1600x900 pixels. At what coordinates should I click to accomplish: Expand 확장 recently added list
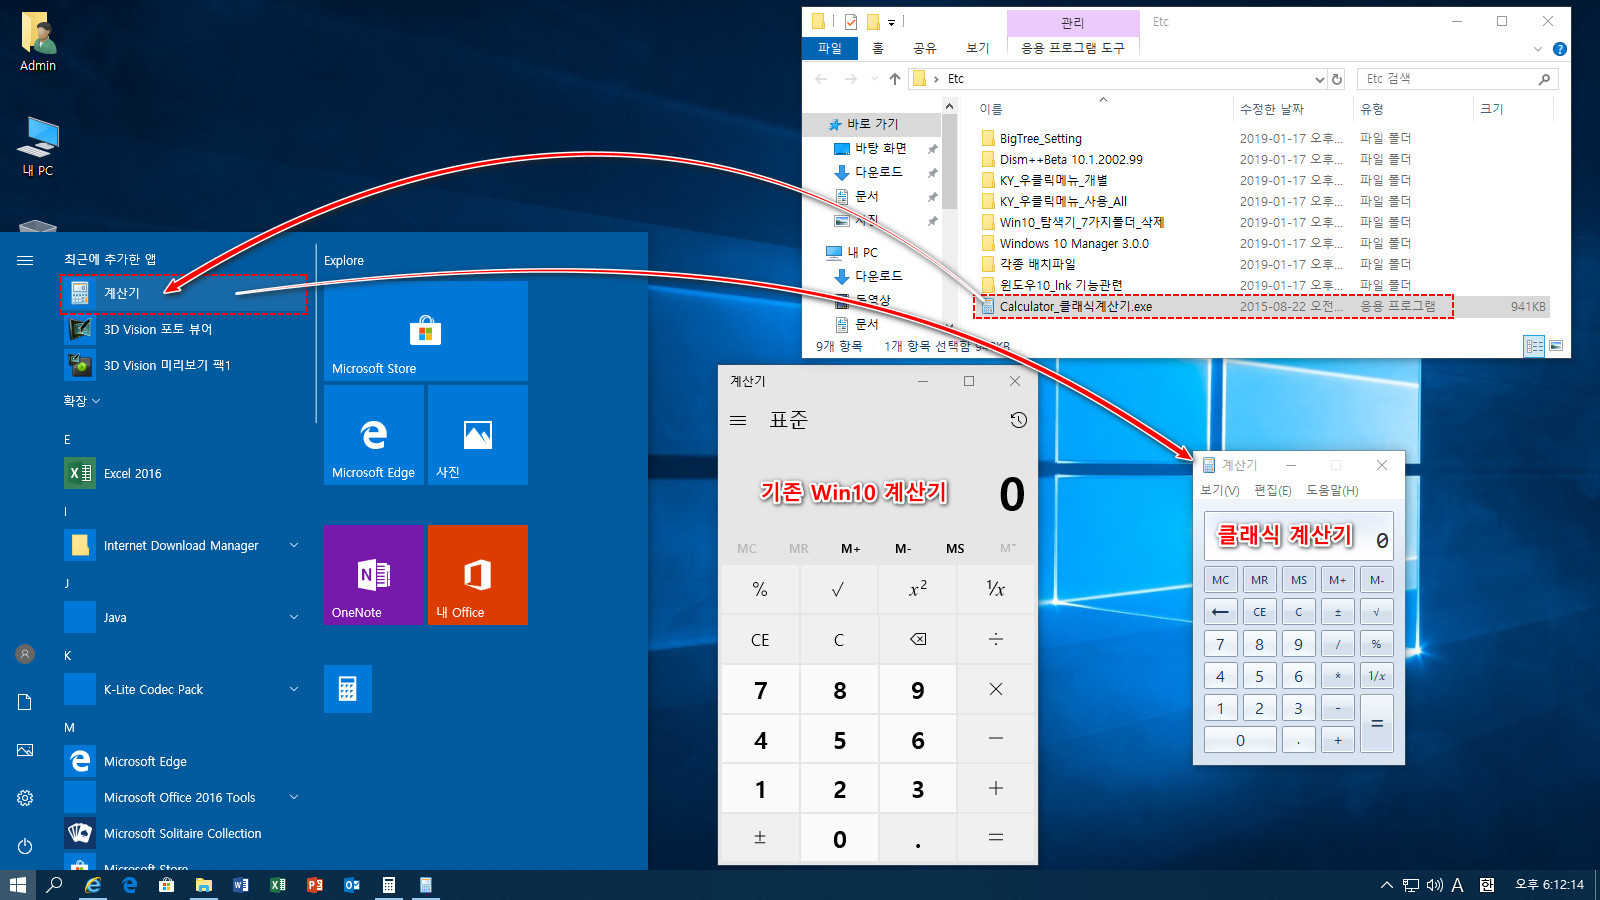coord(83,401)
